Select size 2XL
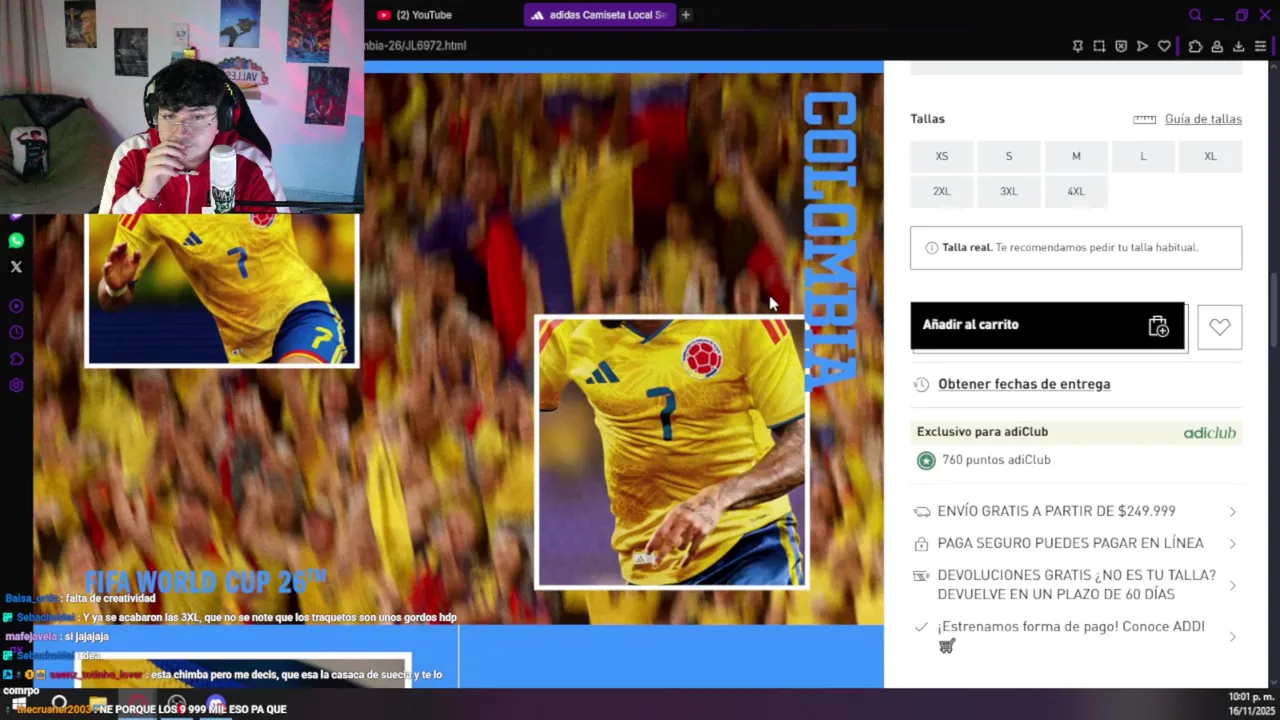Viewport: 1280px width, 720px height. click(x=941, y=191)
